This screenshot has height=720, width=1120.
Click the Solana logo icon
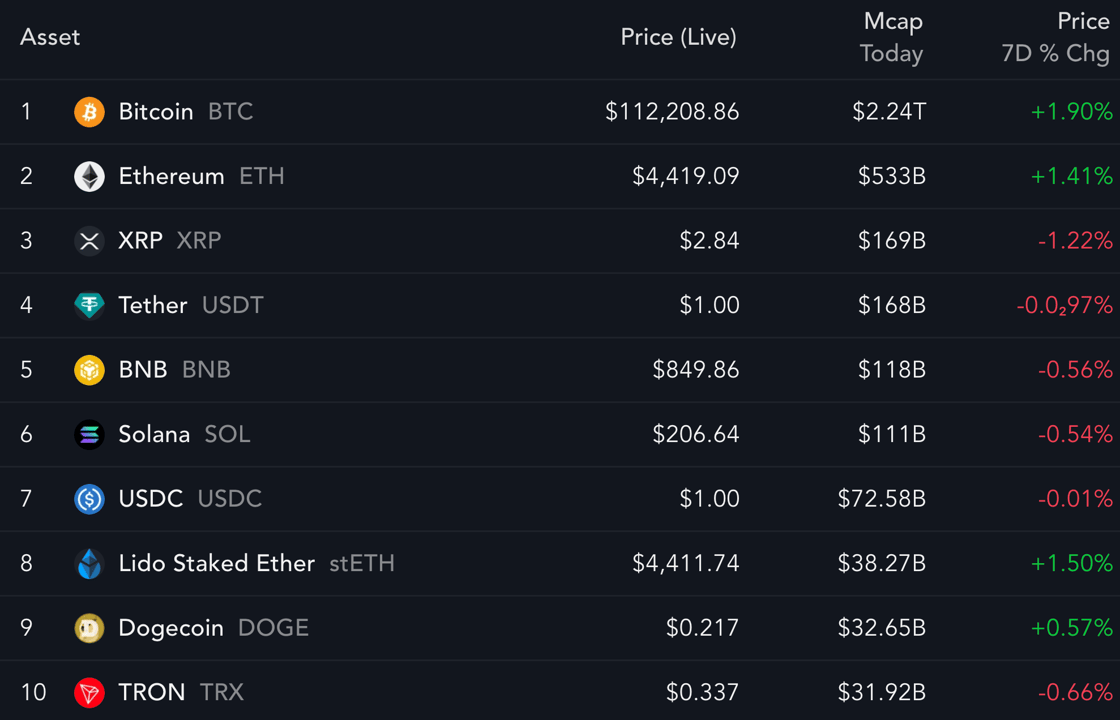[x=89, y=434]
